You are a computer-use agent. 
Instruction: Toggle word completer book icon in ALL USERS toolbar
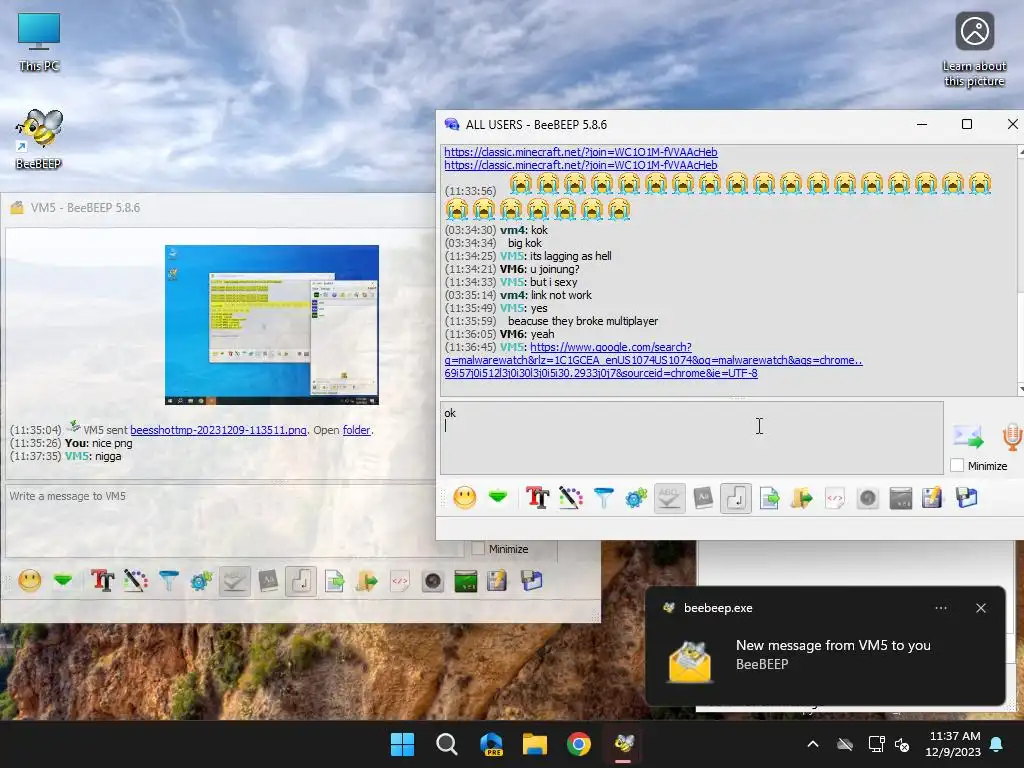click(x=703, y=498)
